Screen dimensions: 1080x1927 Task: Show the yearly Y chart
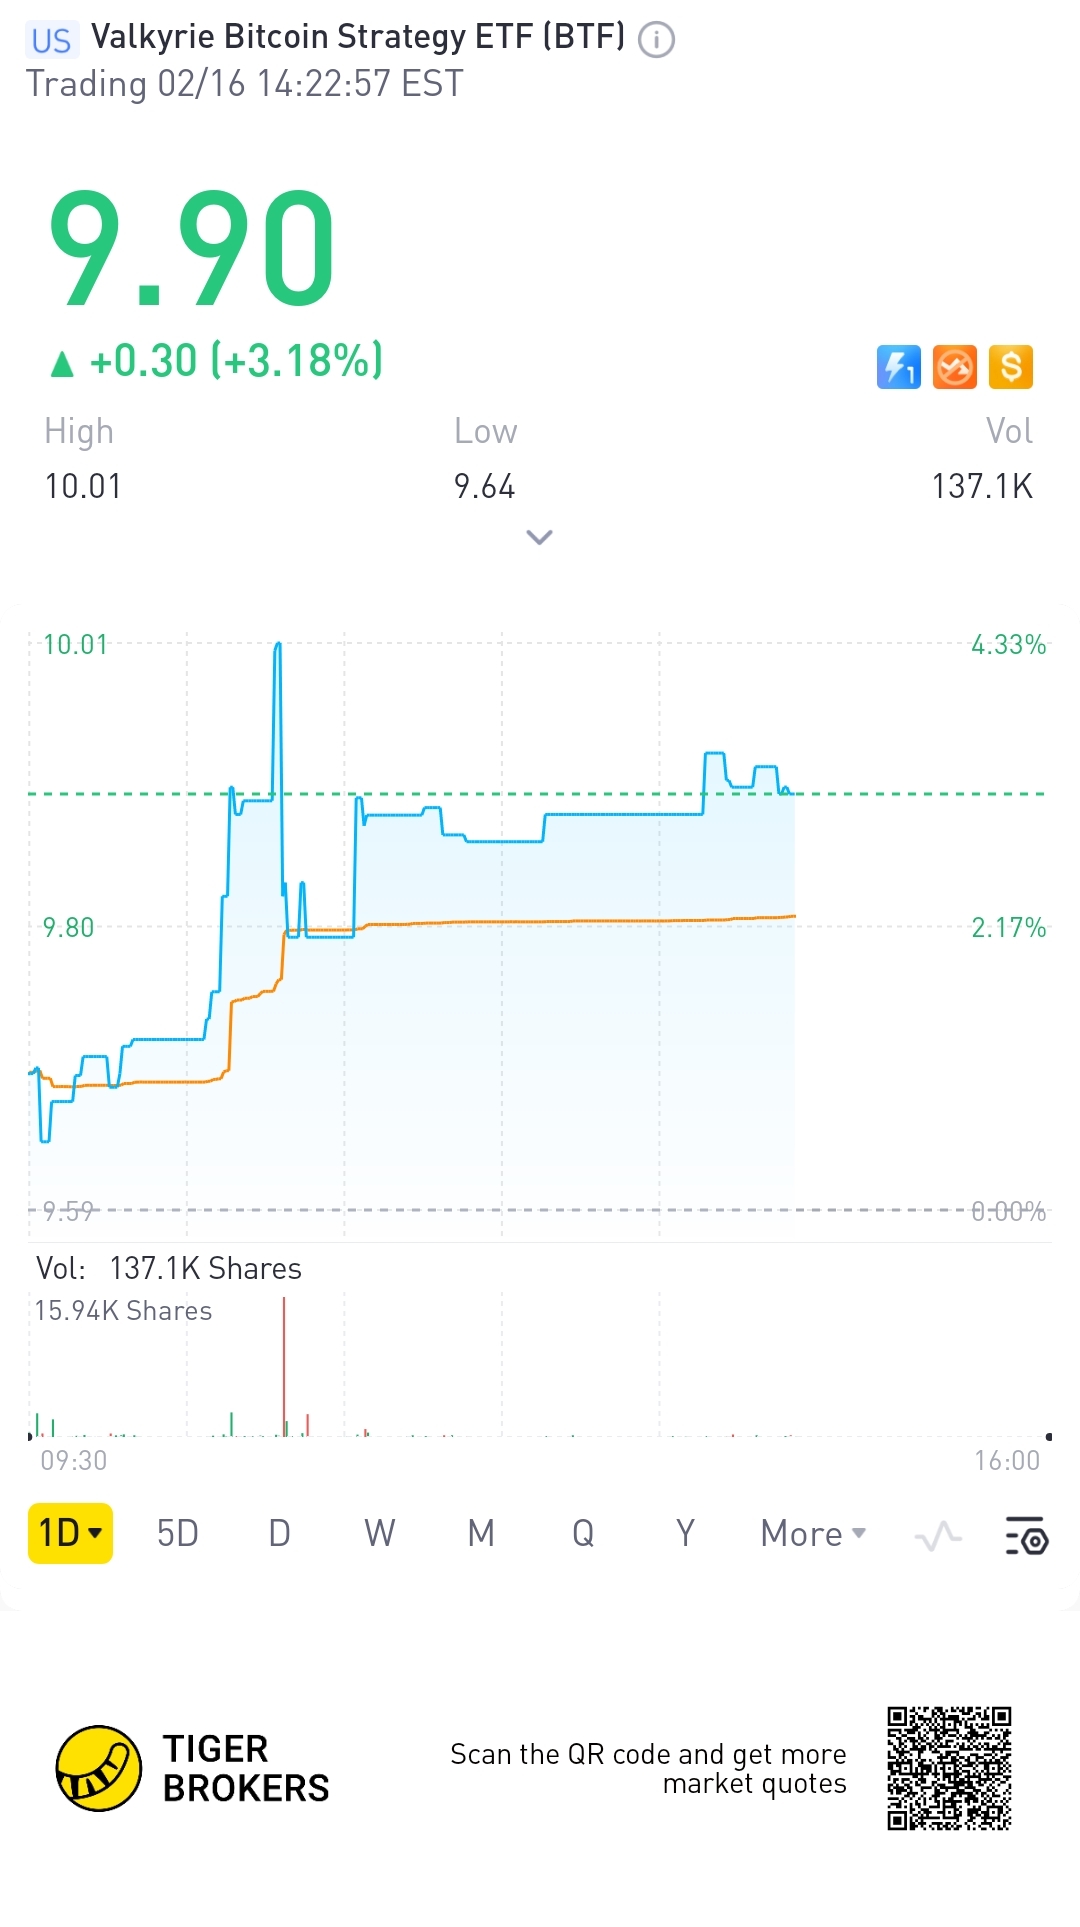pyautogui.click(x=685, y=1533)
